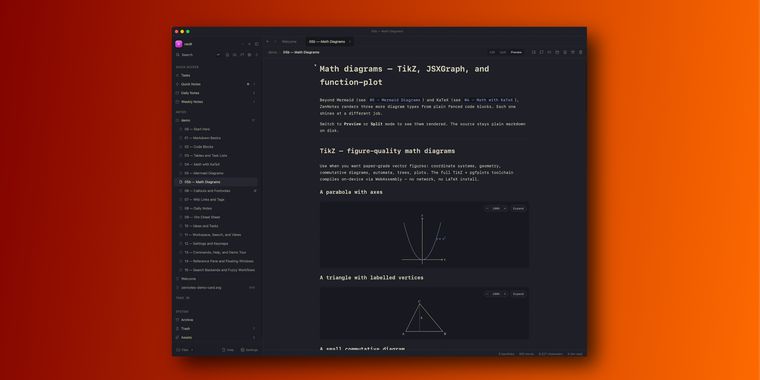Zoom in the triangle diagram
Image resolution: width=760 pixels, height=380 pixels.
(505, 294)
